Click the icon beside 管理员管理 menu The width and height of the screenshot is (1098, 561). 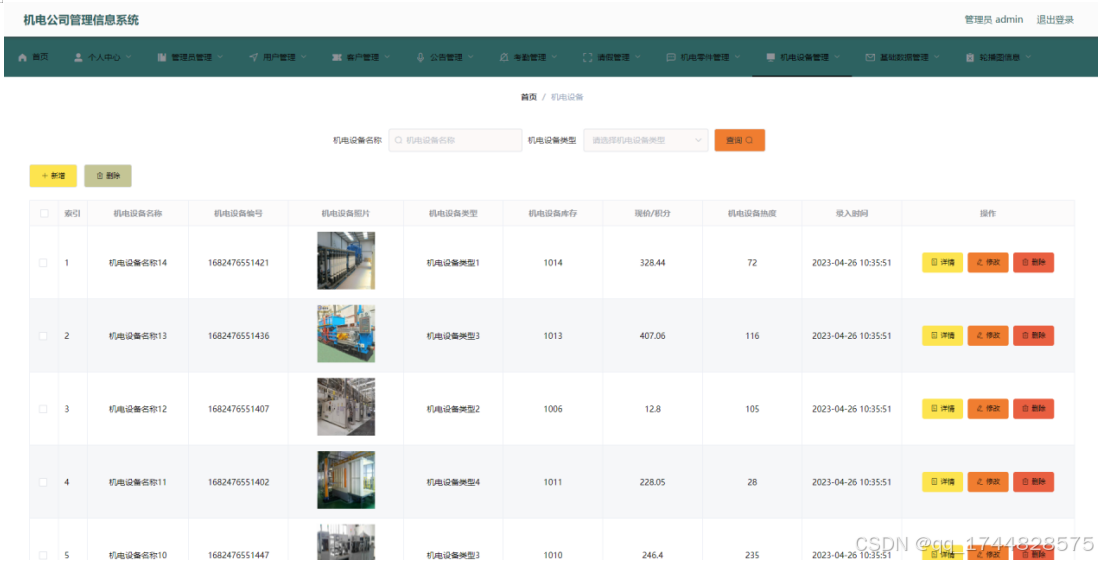point(162,57)
